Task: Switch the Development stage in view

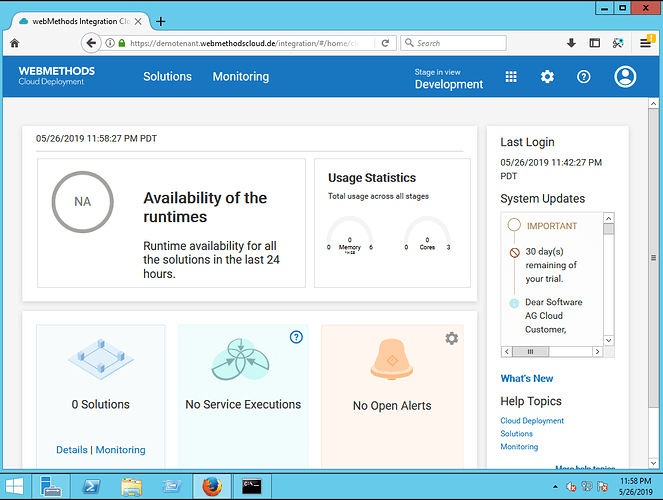Action: point(449,84)
